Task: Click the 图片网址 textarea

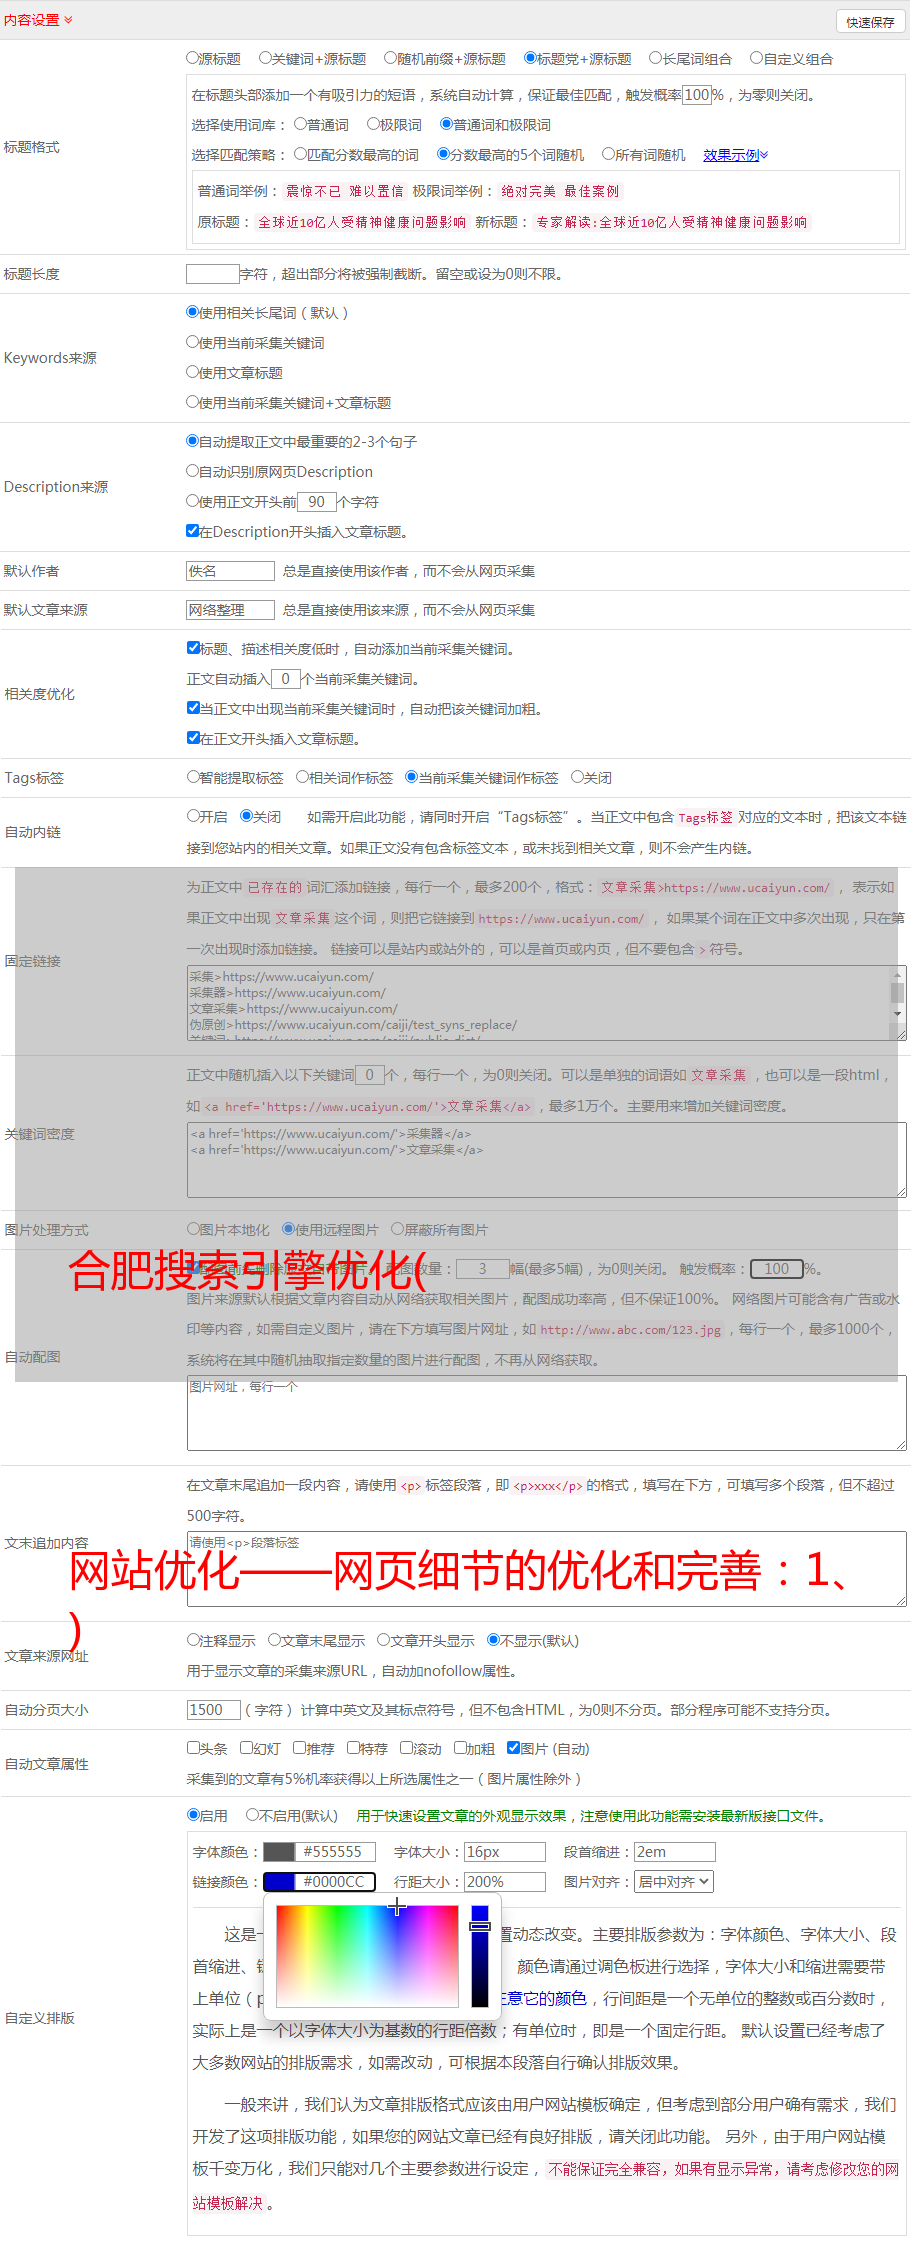Action: tap(546, 1414)
